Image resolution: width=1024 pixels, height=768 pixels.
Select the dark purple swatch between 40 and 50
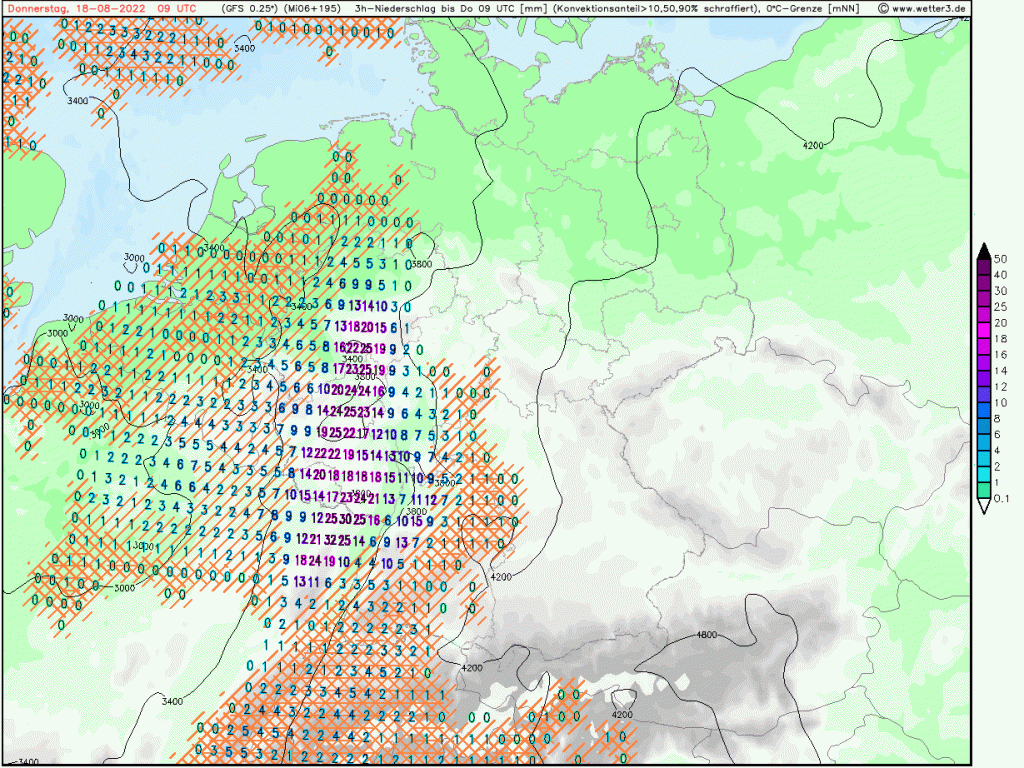[984, 266]
